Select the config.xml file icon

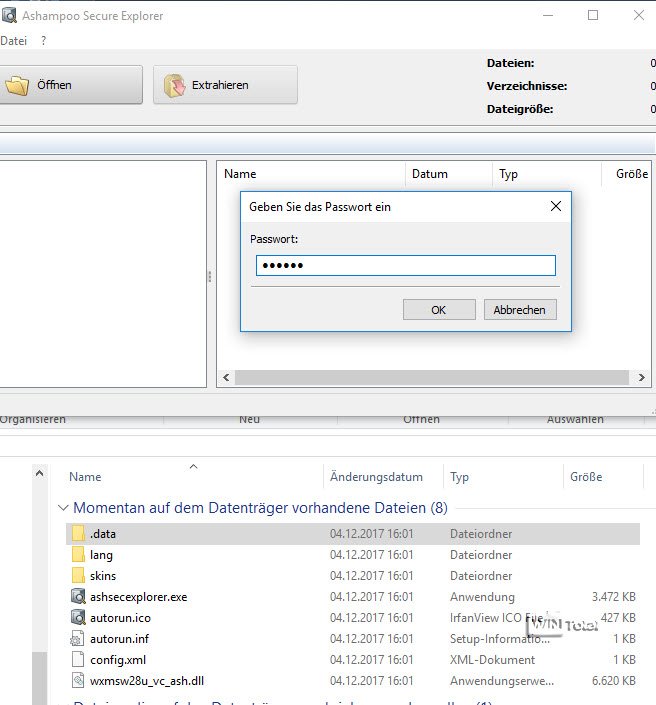point(78,660)
